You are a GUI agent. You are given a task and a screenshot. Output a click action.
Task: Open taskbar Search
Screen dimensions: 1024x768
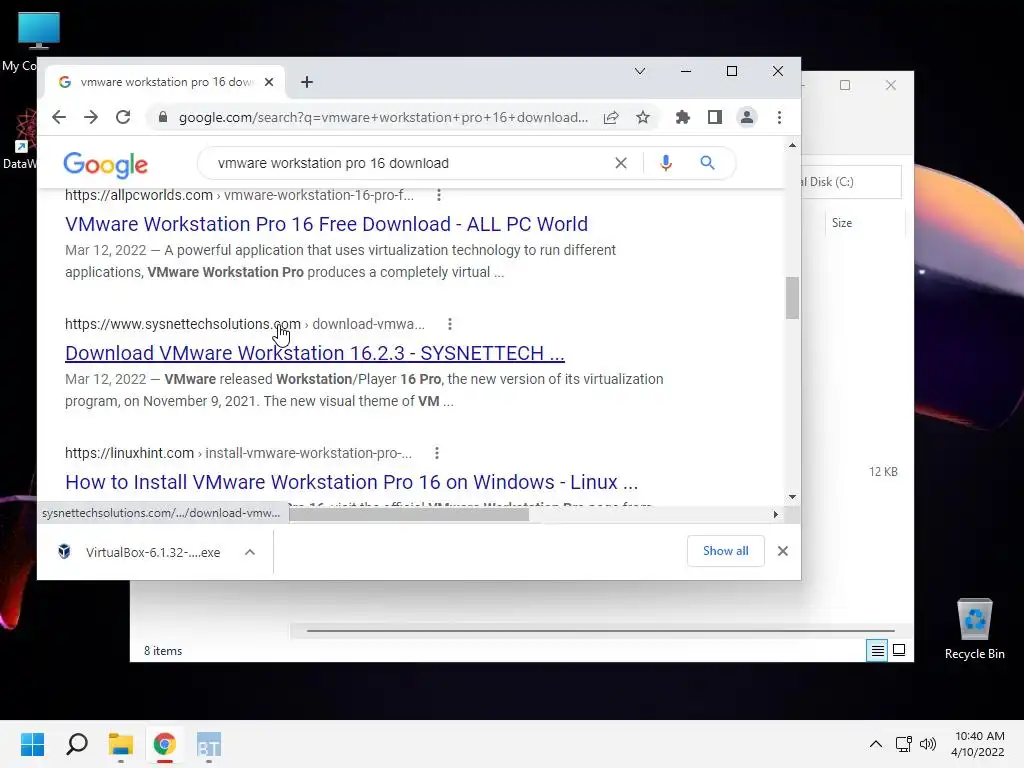[77, 744]
